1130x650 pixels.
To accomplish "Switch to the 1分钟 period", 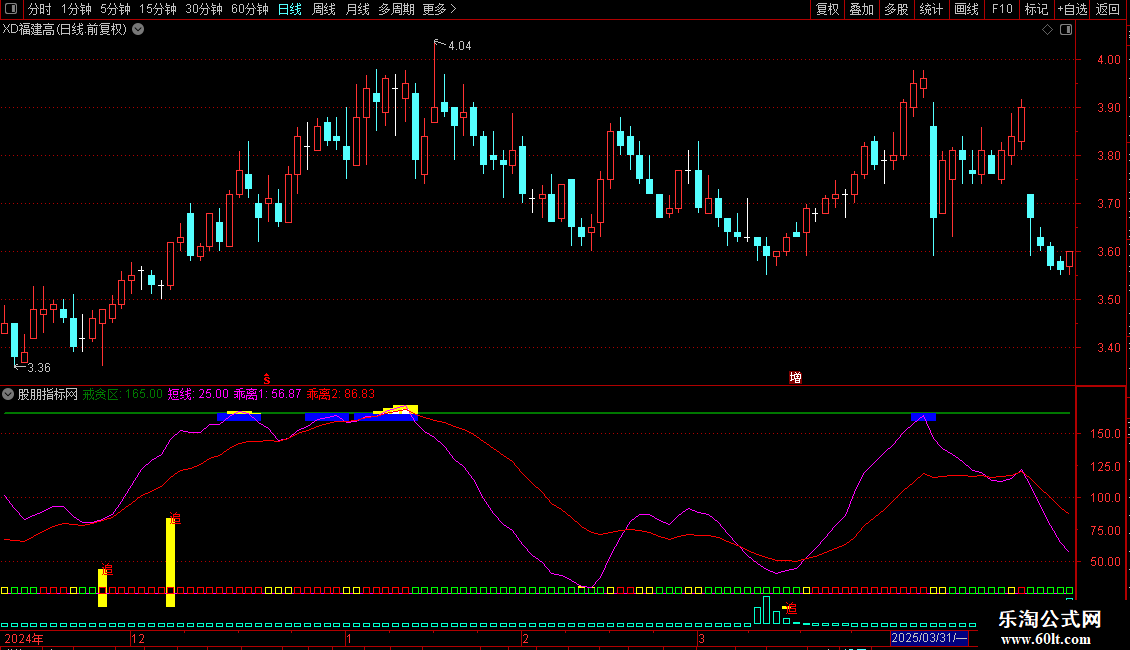I will pos(76,9).
